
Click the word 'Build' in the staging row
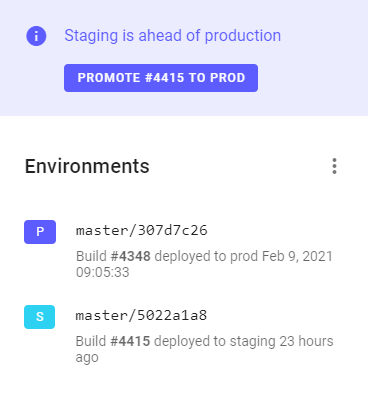[x=91, y=341]
